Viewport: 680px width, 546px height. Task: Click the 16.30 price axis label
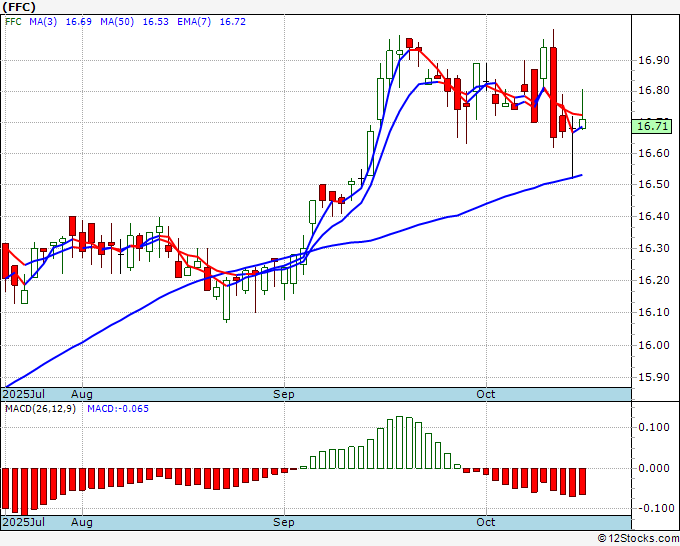pos(654,248)
